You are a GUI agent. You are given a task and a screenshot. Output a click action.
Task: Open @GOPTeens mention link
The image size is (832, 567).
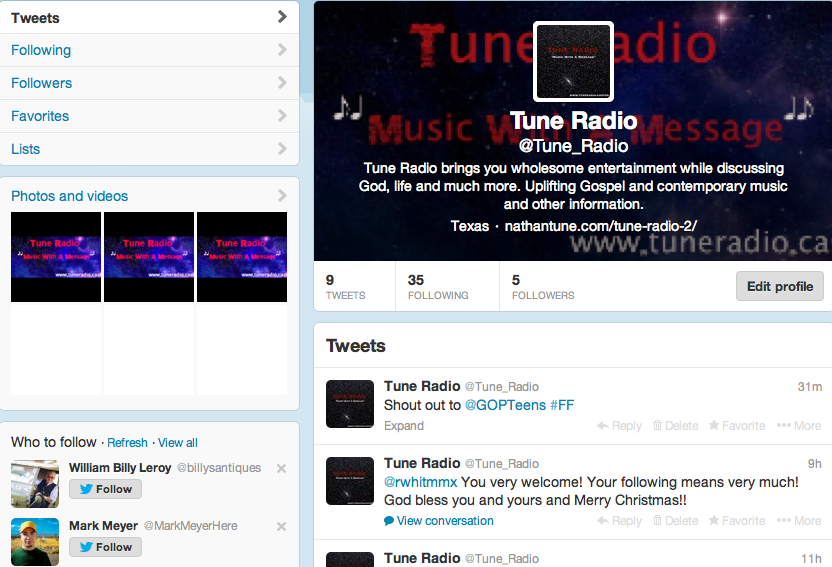505,405
